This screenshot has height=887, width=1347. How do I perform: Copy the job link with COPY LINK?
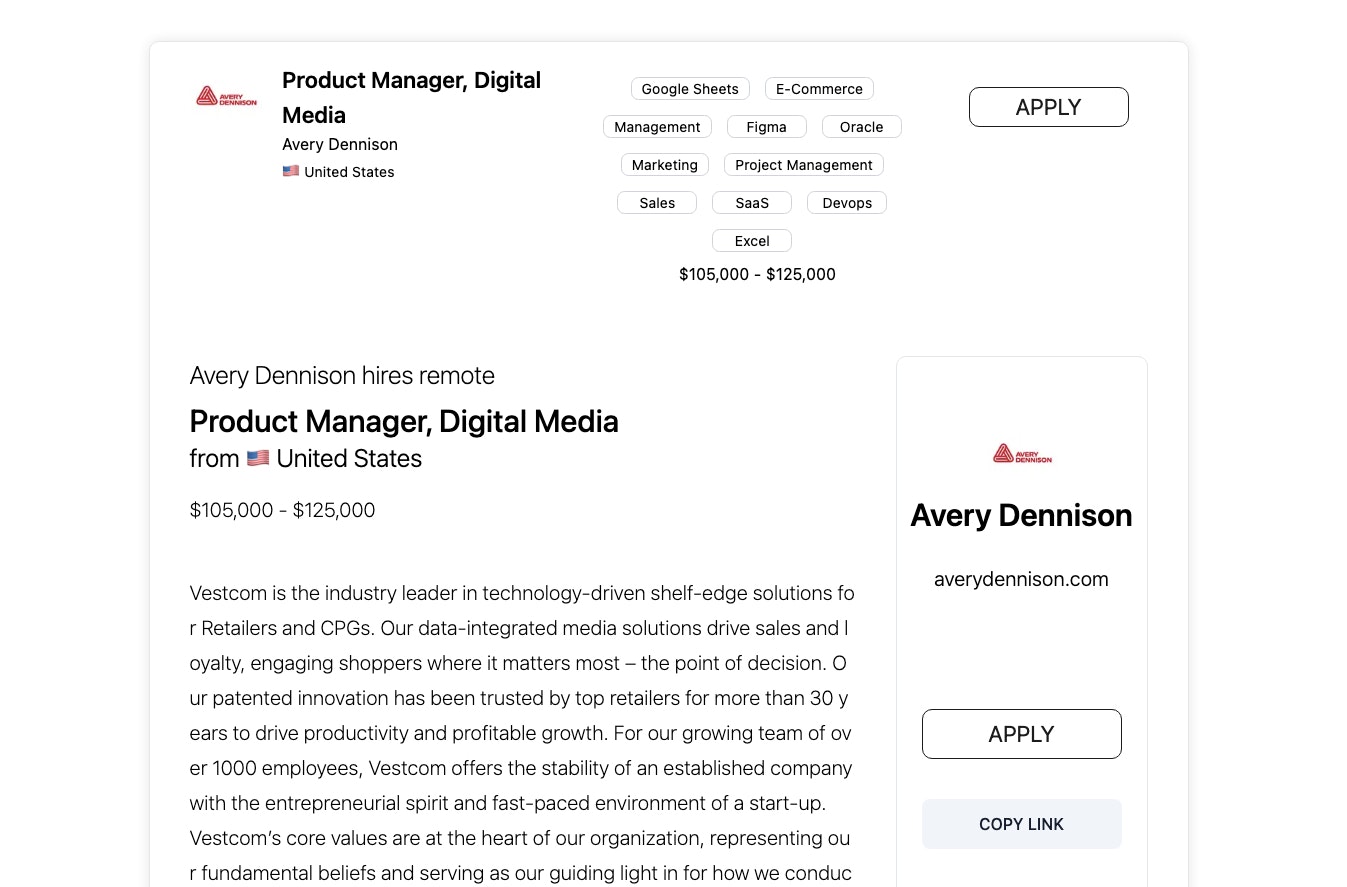tap(1021, 824)
